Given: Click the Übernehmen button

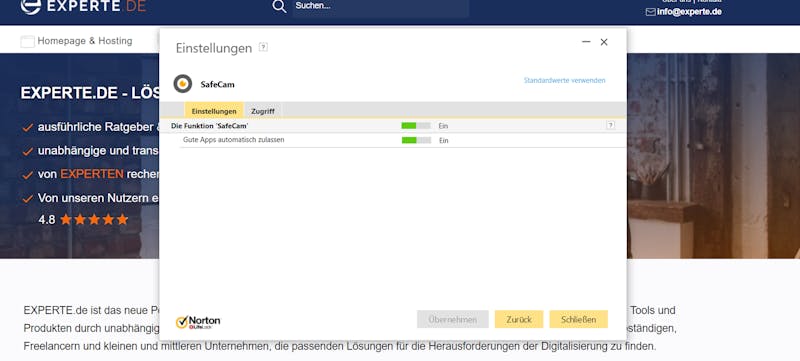Looking at the screenshot, I should coord(453,319).
